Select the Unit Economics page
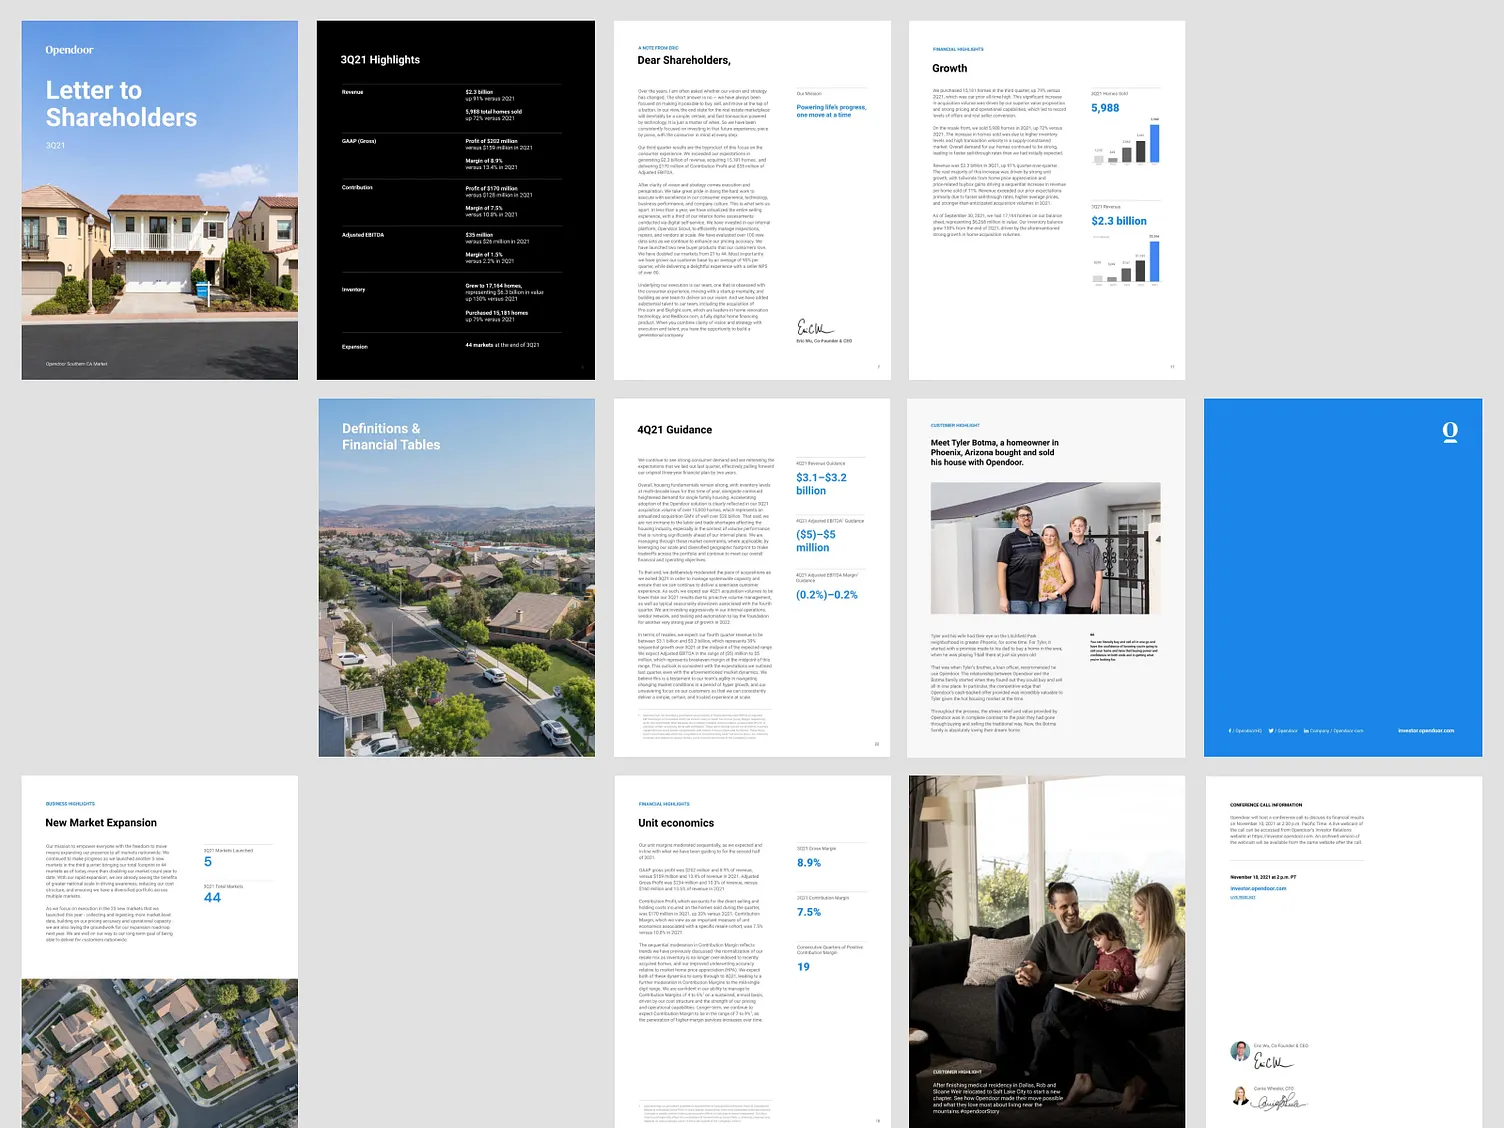Viewport: 1504px width, 1128px height. pyautogui.click(x=751, y=950)
